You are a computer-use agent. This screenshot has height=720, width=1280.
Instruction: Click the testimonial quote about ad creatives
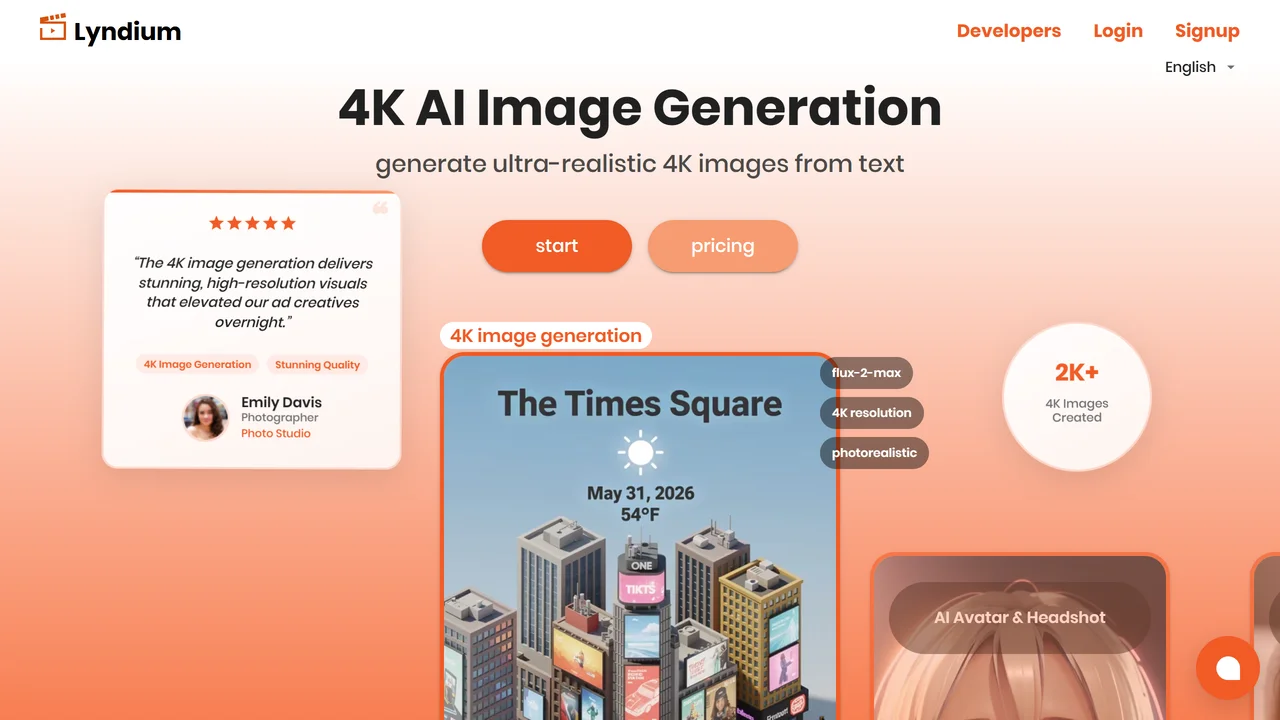252,292
